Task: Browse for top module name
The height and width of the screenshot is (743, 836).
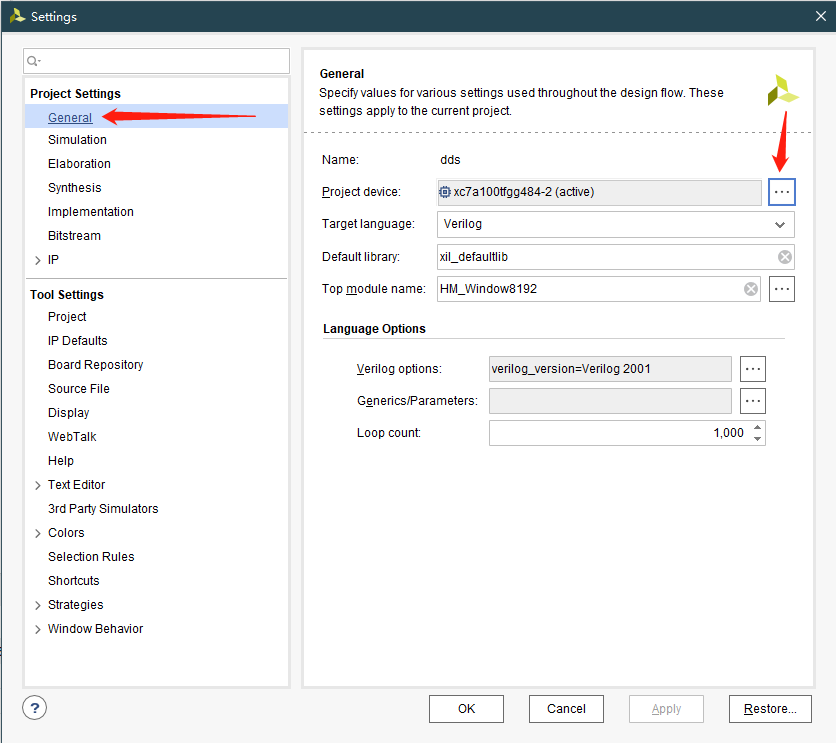Action: point(782,289)
